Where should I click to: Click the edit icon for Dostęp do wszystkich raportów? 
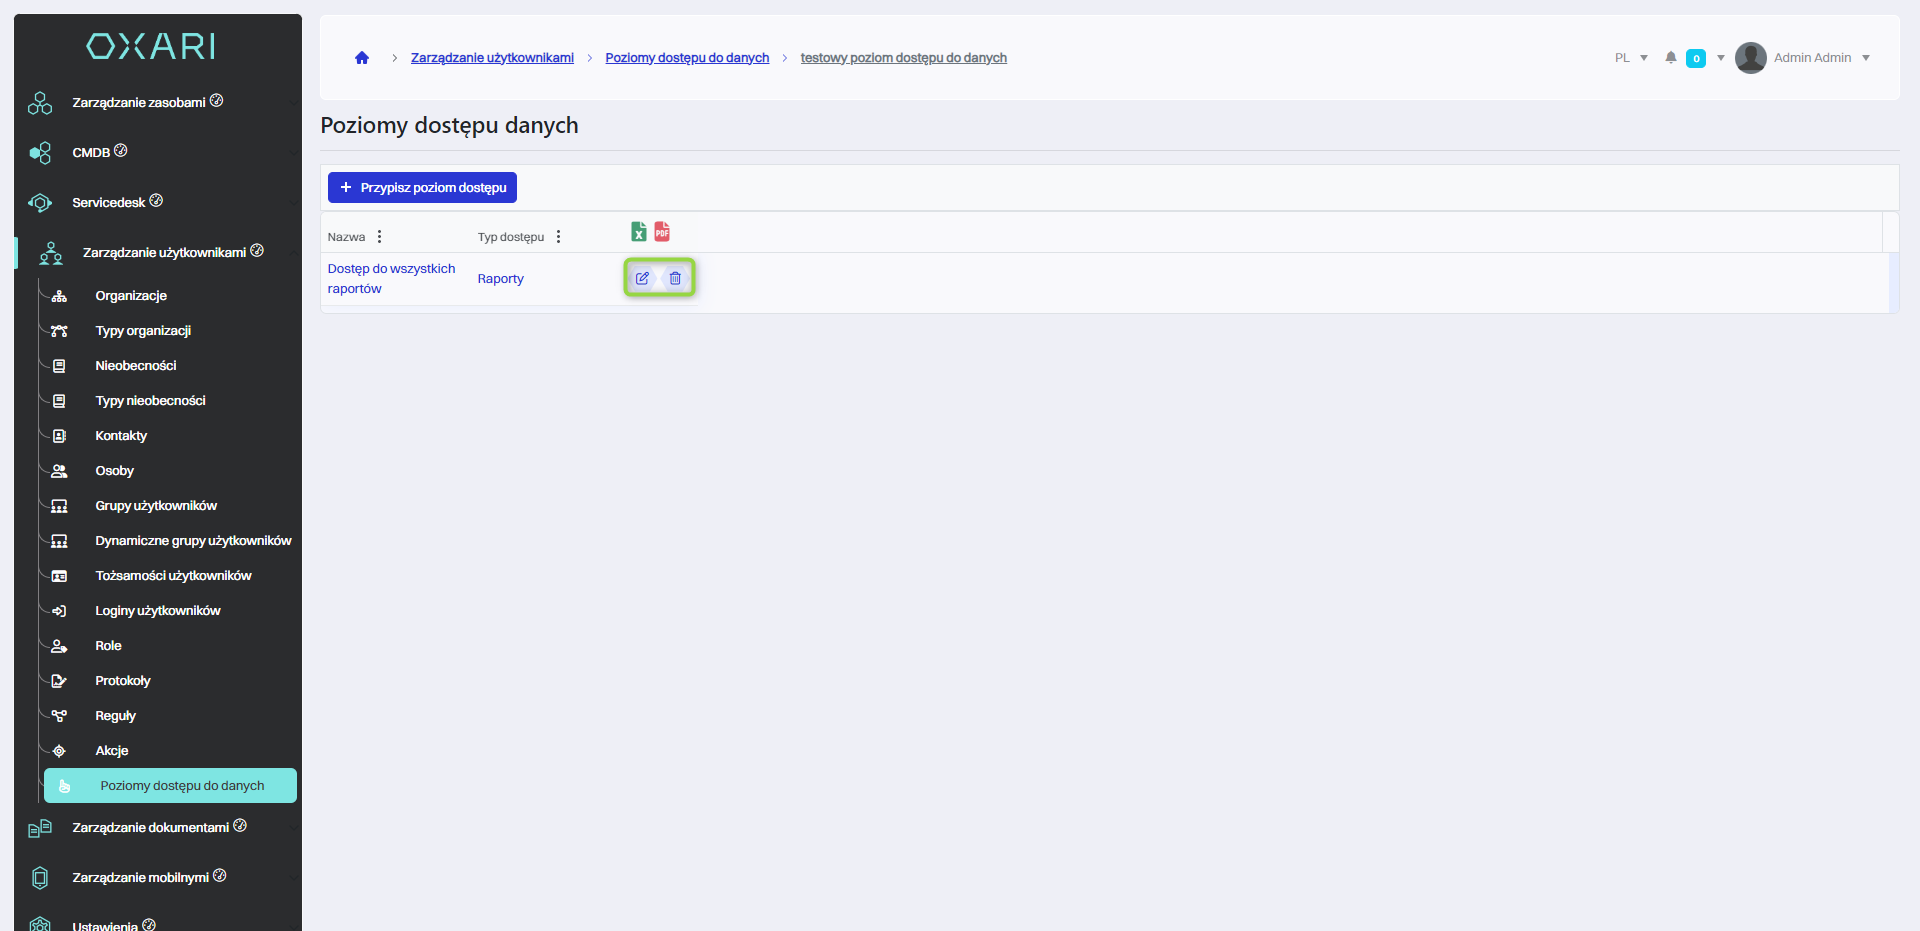[x=642, y=278]
